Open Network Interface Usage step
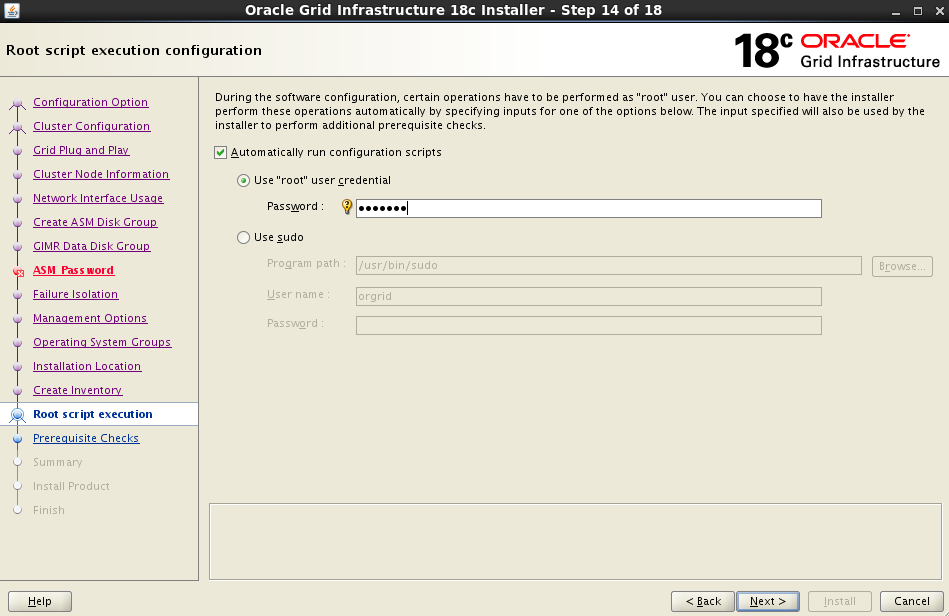Image resolution: width=949 pixels, height=616 pixels. point(98,198)
